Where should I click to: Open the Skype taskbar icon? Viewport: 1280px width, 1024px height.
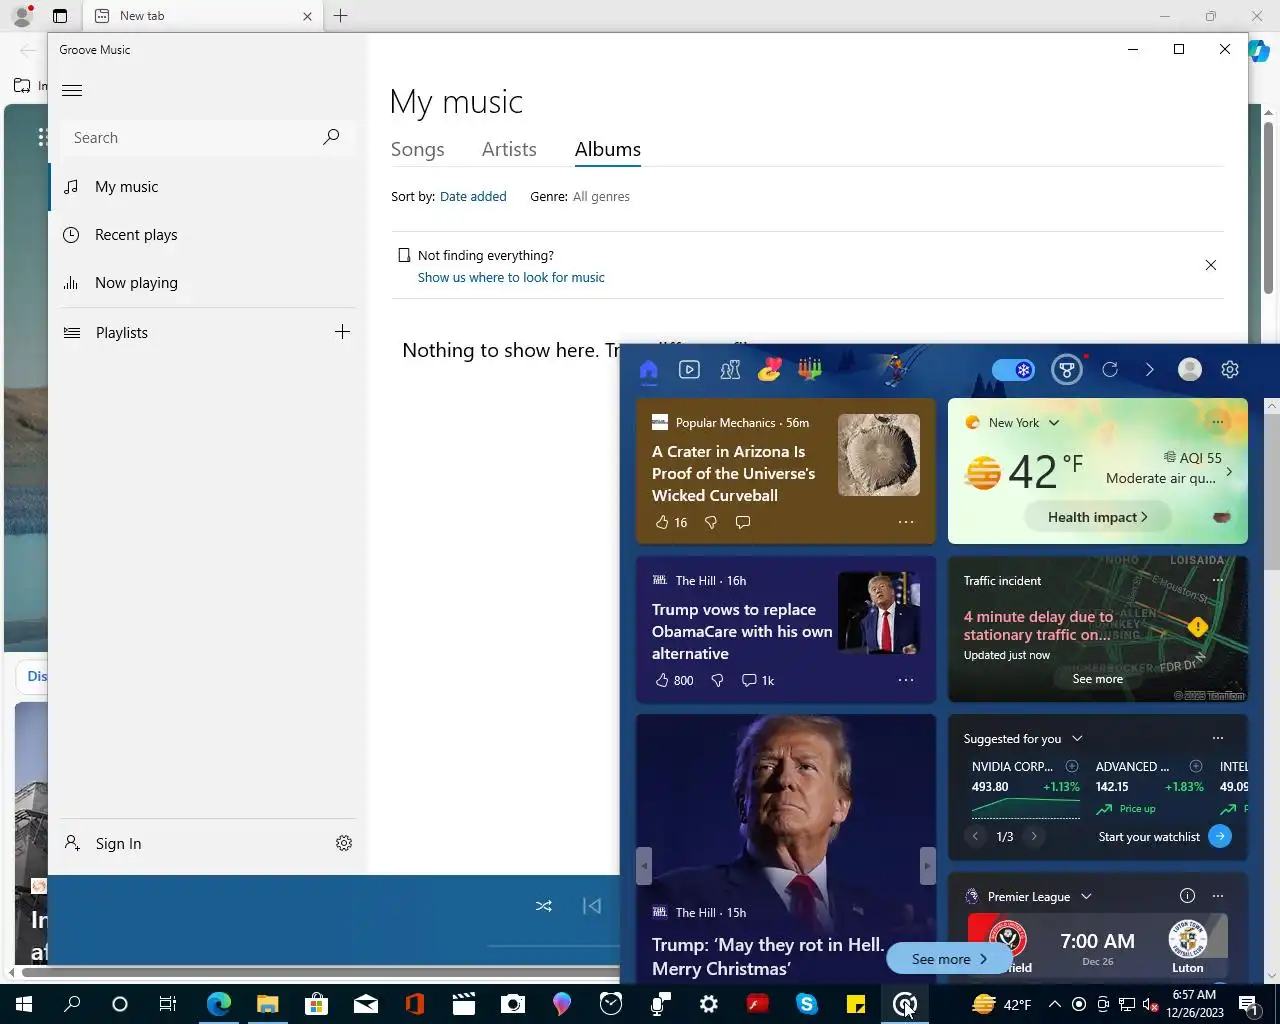coord(806,1004)
